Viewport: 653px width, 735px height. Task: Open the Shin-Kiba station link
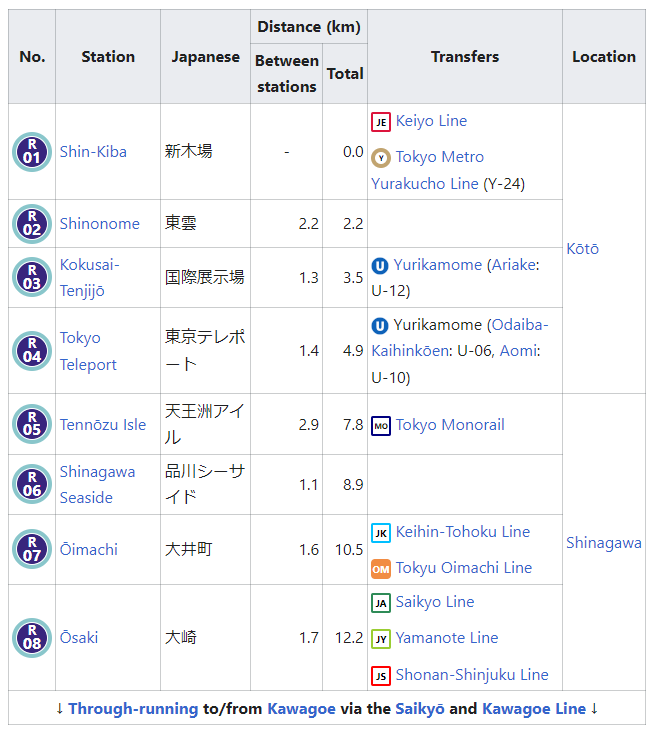(x=93, y=152)
